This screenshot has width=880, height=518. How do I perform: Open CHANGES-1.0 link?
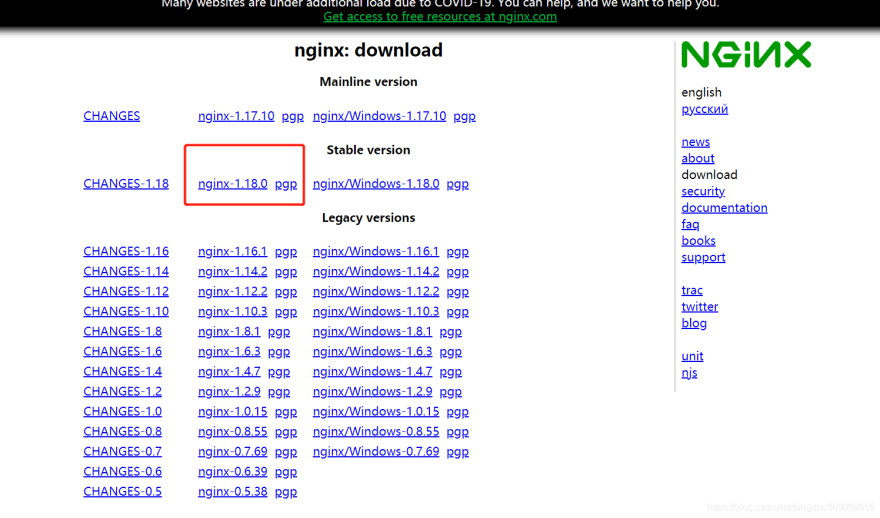pos(122,411)
